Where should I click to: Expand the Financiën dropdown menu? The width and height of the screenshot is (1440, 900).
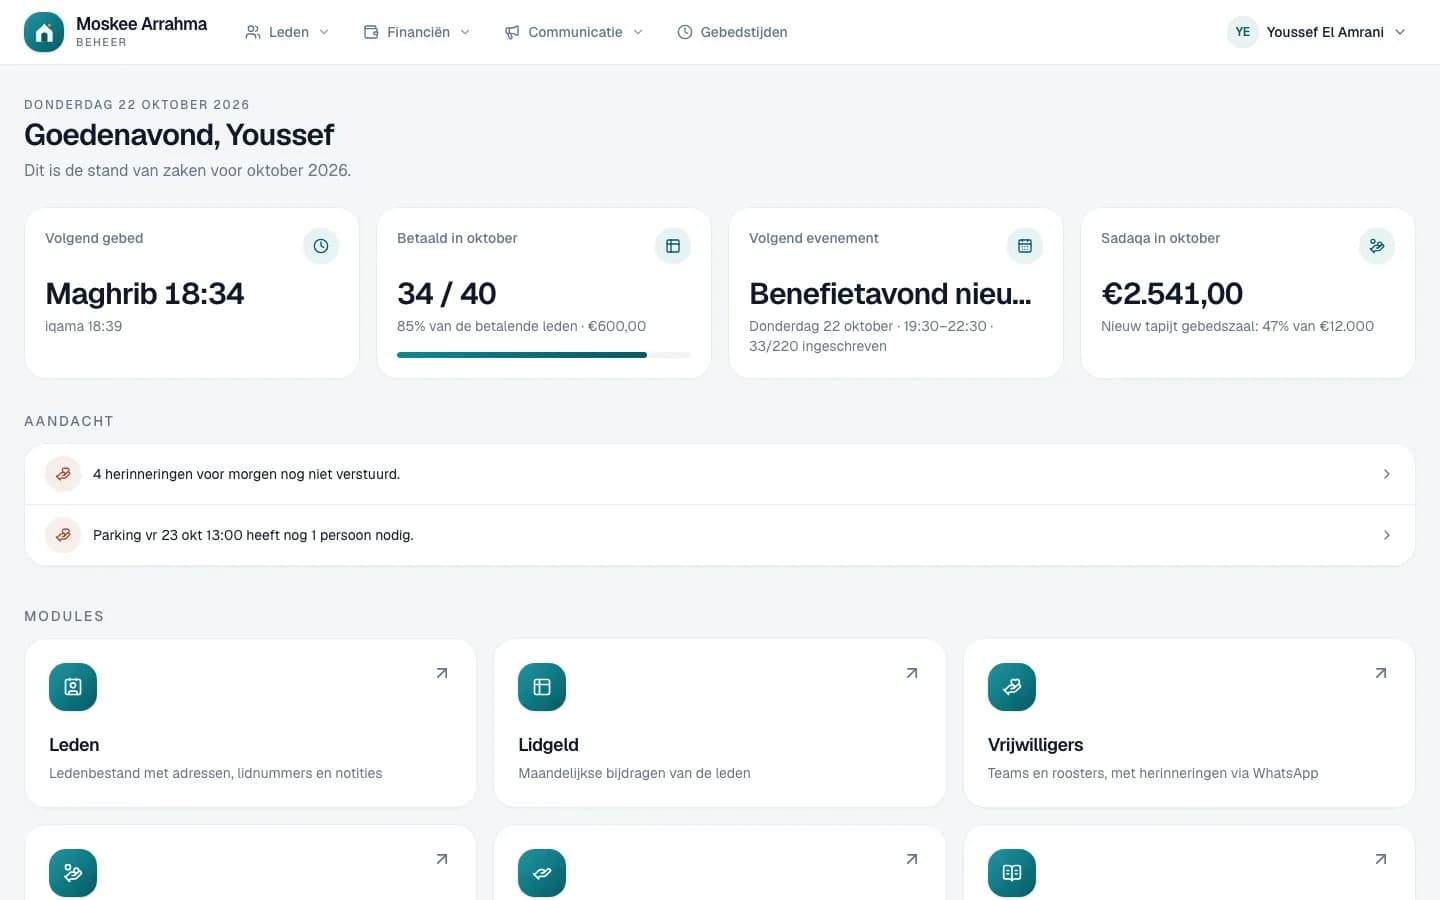coord(417,32)
